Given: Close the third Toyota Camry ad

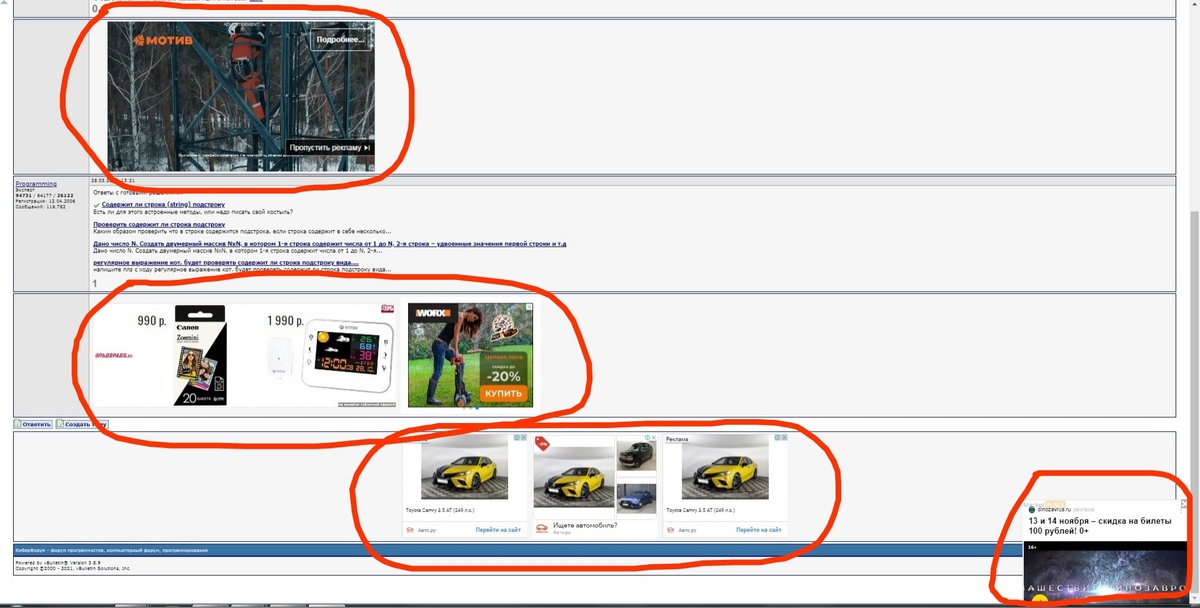Looking at the screenshot, I should point(784,438).
